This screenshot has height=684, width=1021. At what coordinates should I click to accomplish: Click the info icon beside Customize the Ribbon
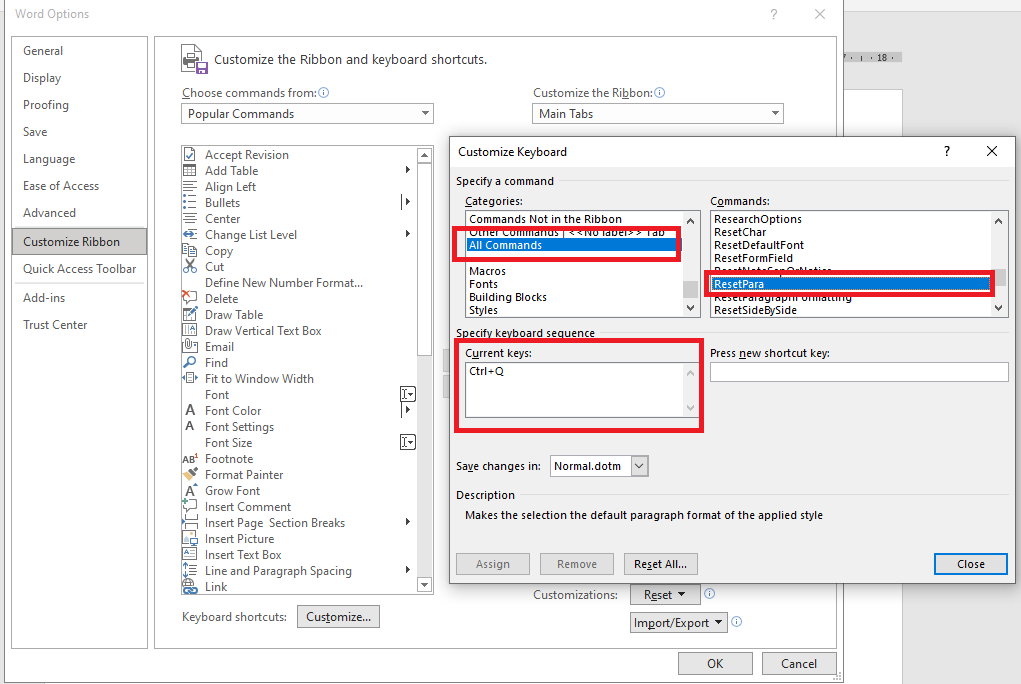[x=660, y=93]
